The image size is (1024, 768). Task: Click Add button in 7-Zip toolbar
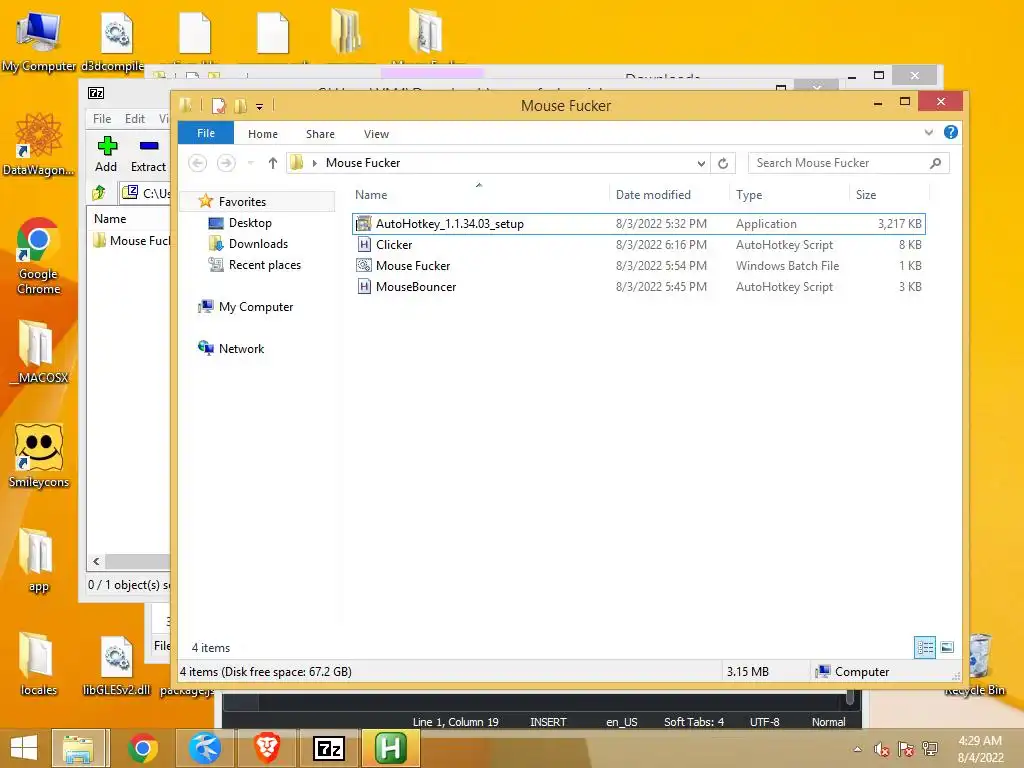[x=106, y=154]
